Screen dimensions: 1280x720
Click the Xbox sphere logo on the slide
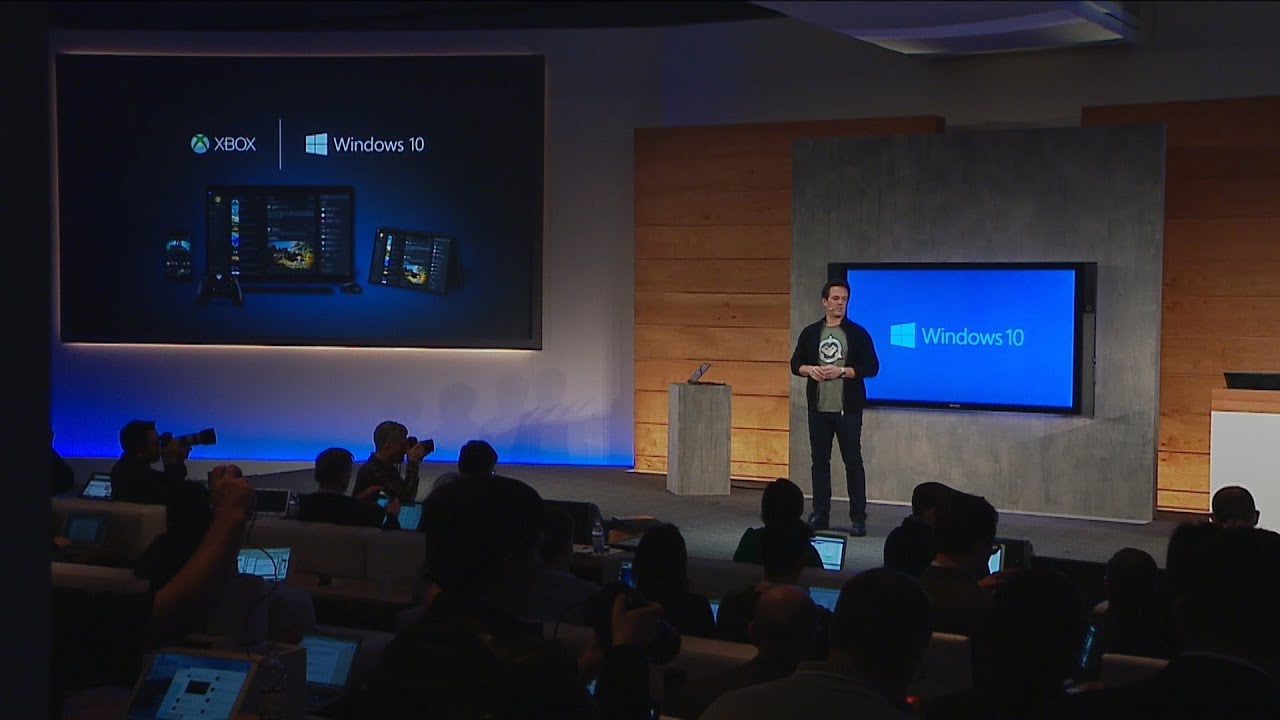click(200, 141)
